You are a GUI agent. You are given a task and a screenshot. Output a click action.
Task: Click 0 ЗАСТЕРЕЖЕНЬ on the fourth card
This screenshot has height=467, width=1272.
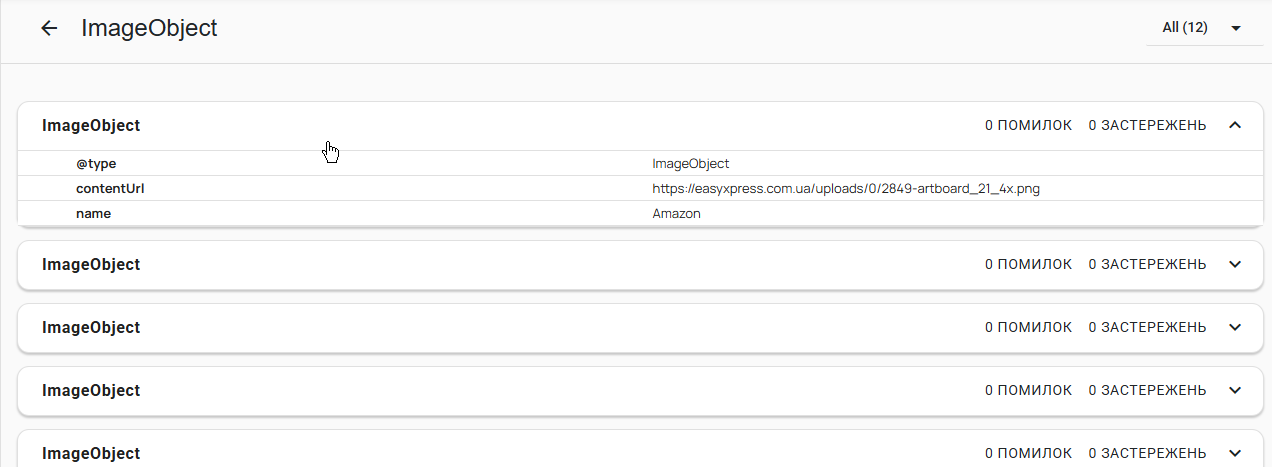[x=1147, y=391]
